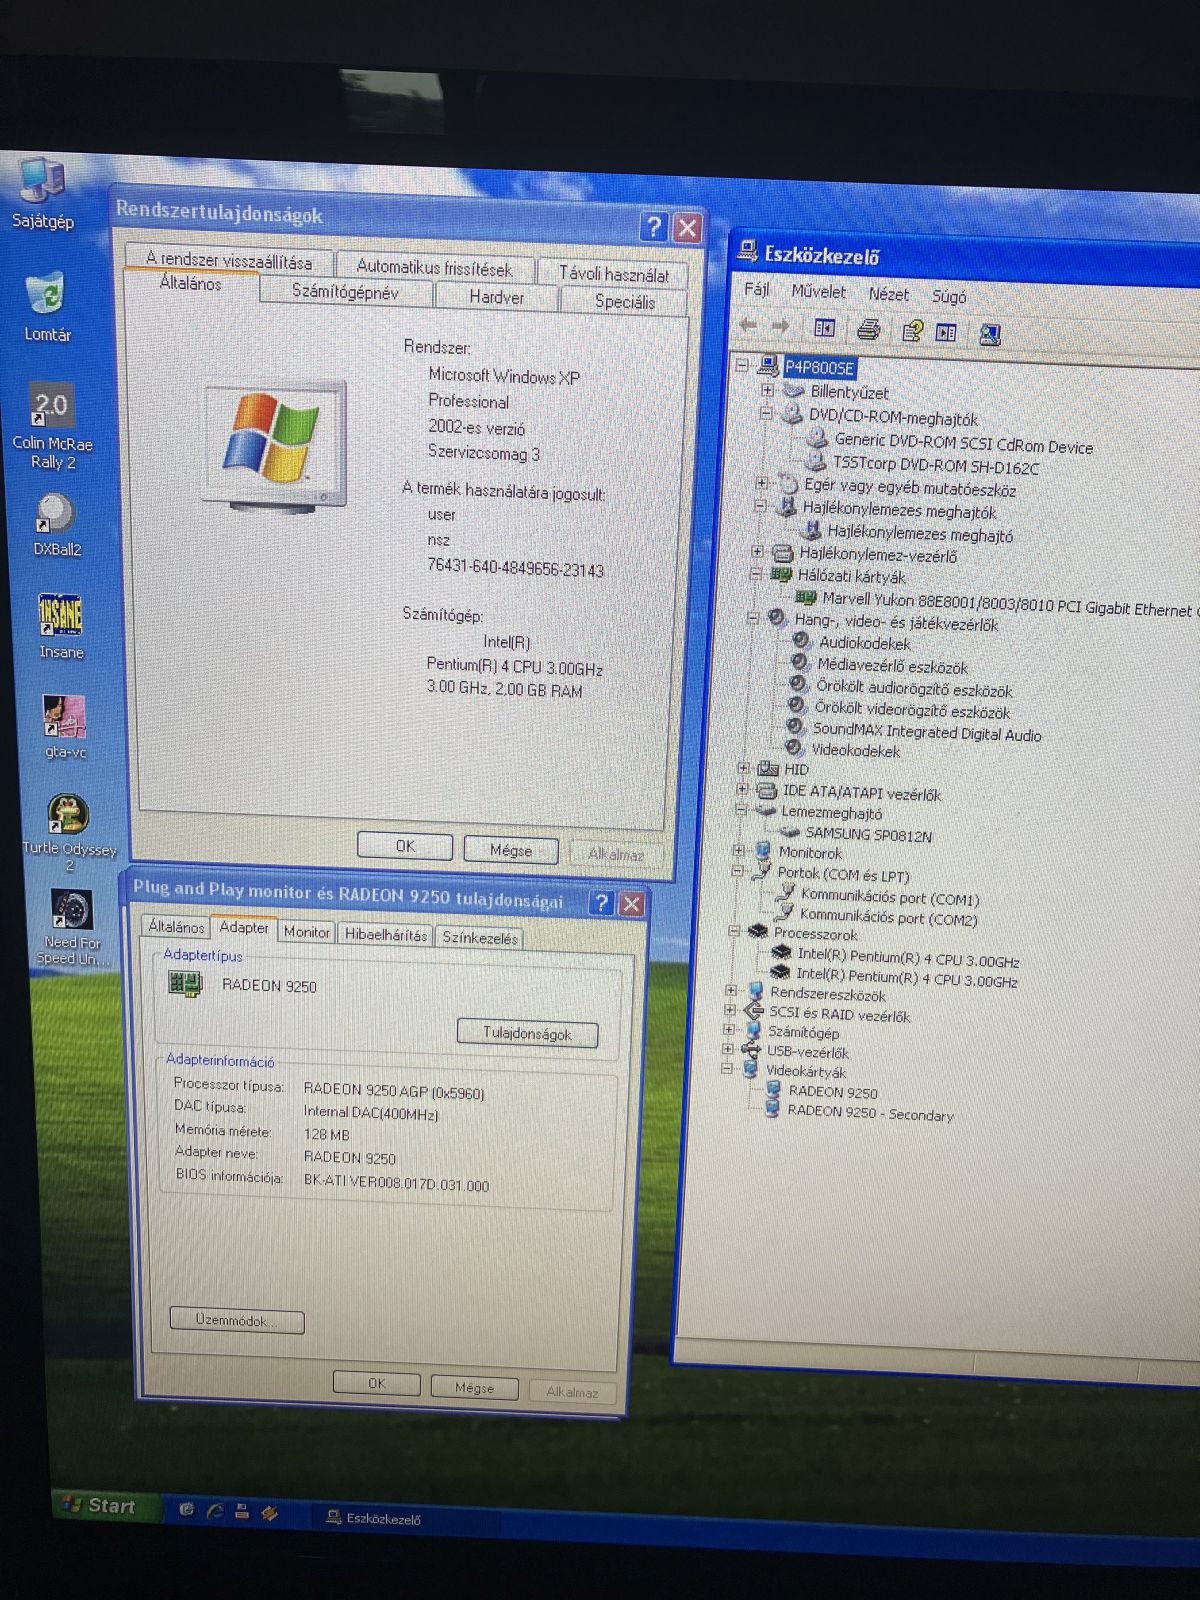Collapse the DVD/CD-ROM-meghajtók node

pyautogui.click(x=766, y=413)
